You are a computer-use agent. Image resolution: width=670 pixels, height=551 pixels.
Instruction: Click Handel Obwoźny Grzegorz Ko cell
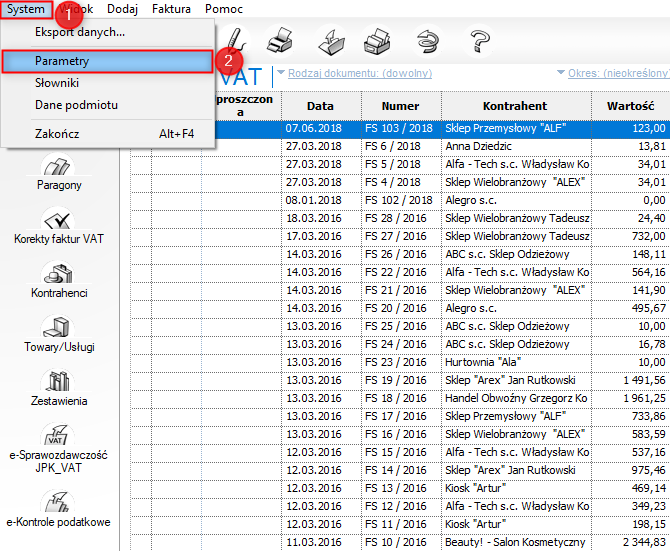coord(516,398)
